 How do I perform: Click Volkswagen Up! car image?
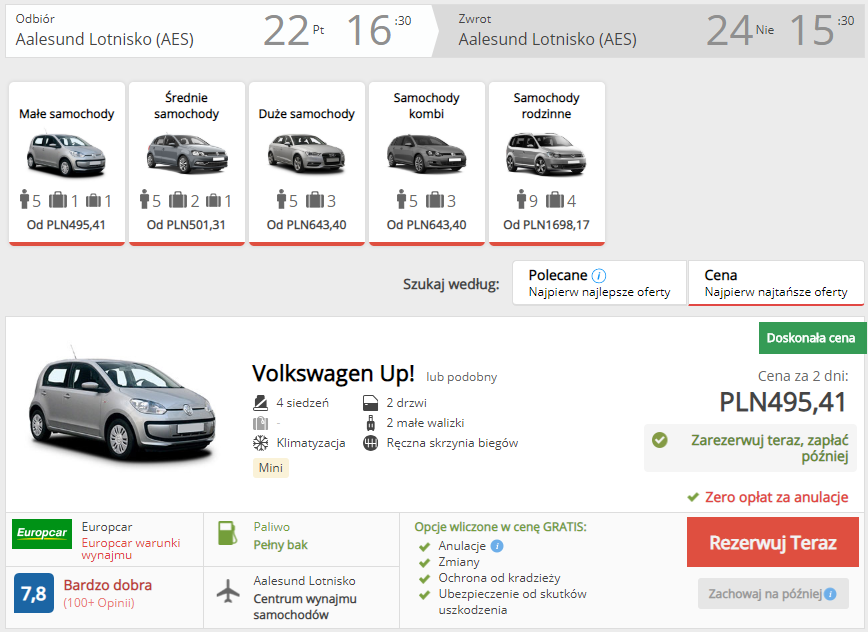point(118,407)
